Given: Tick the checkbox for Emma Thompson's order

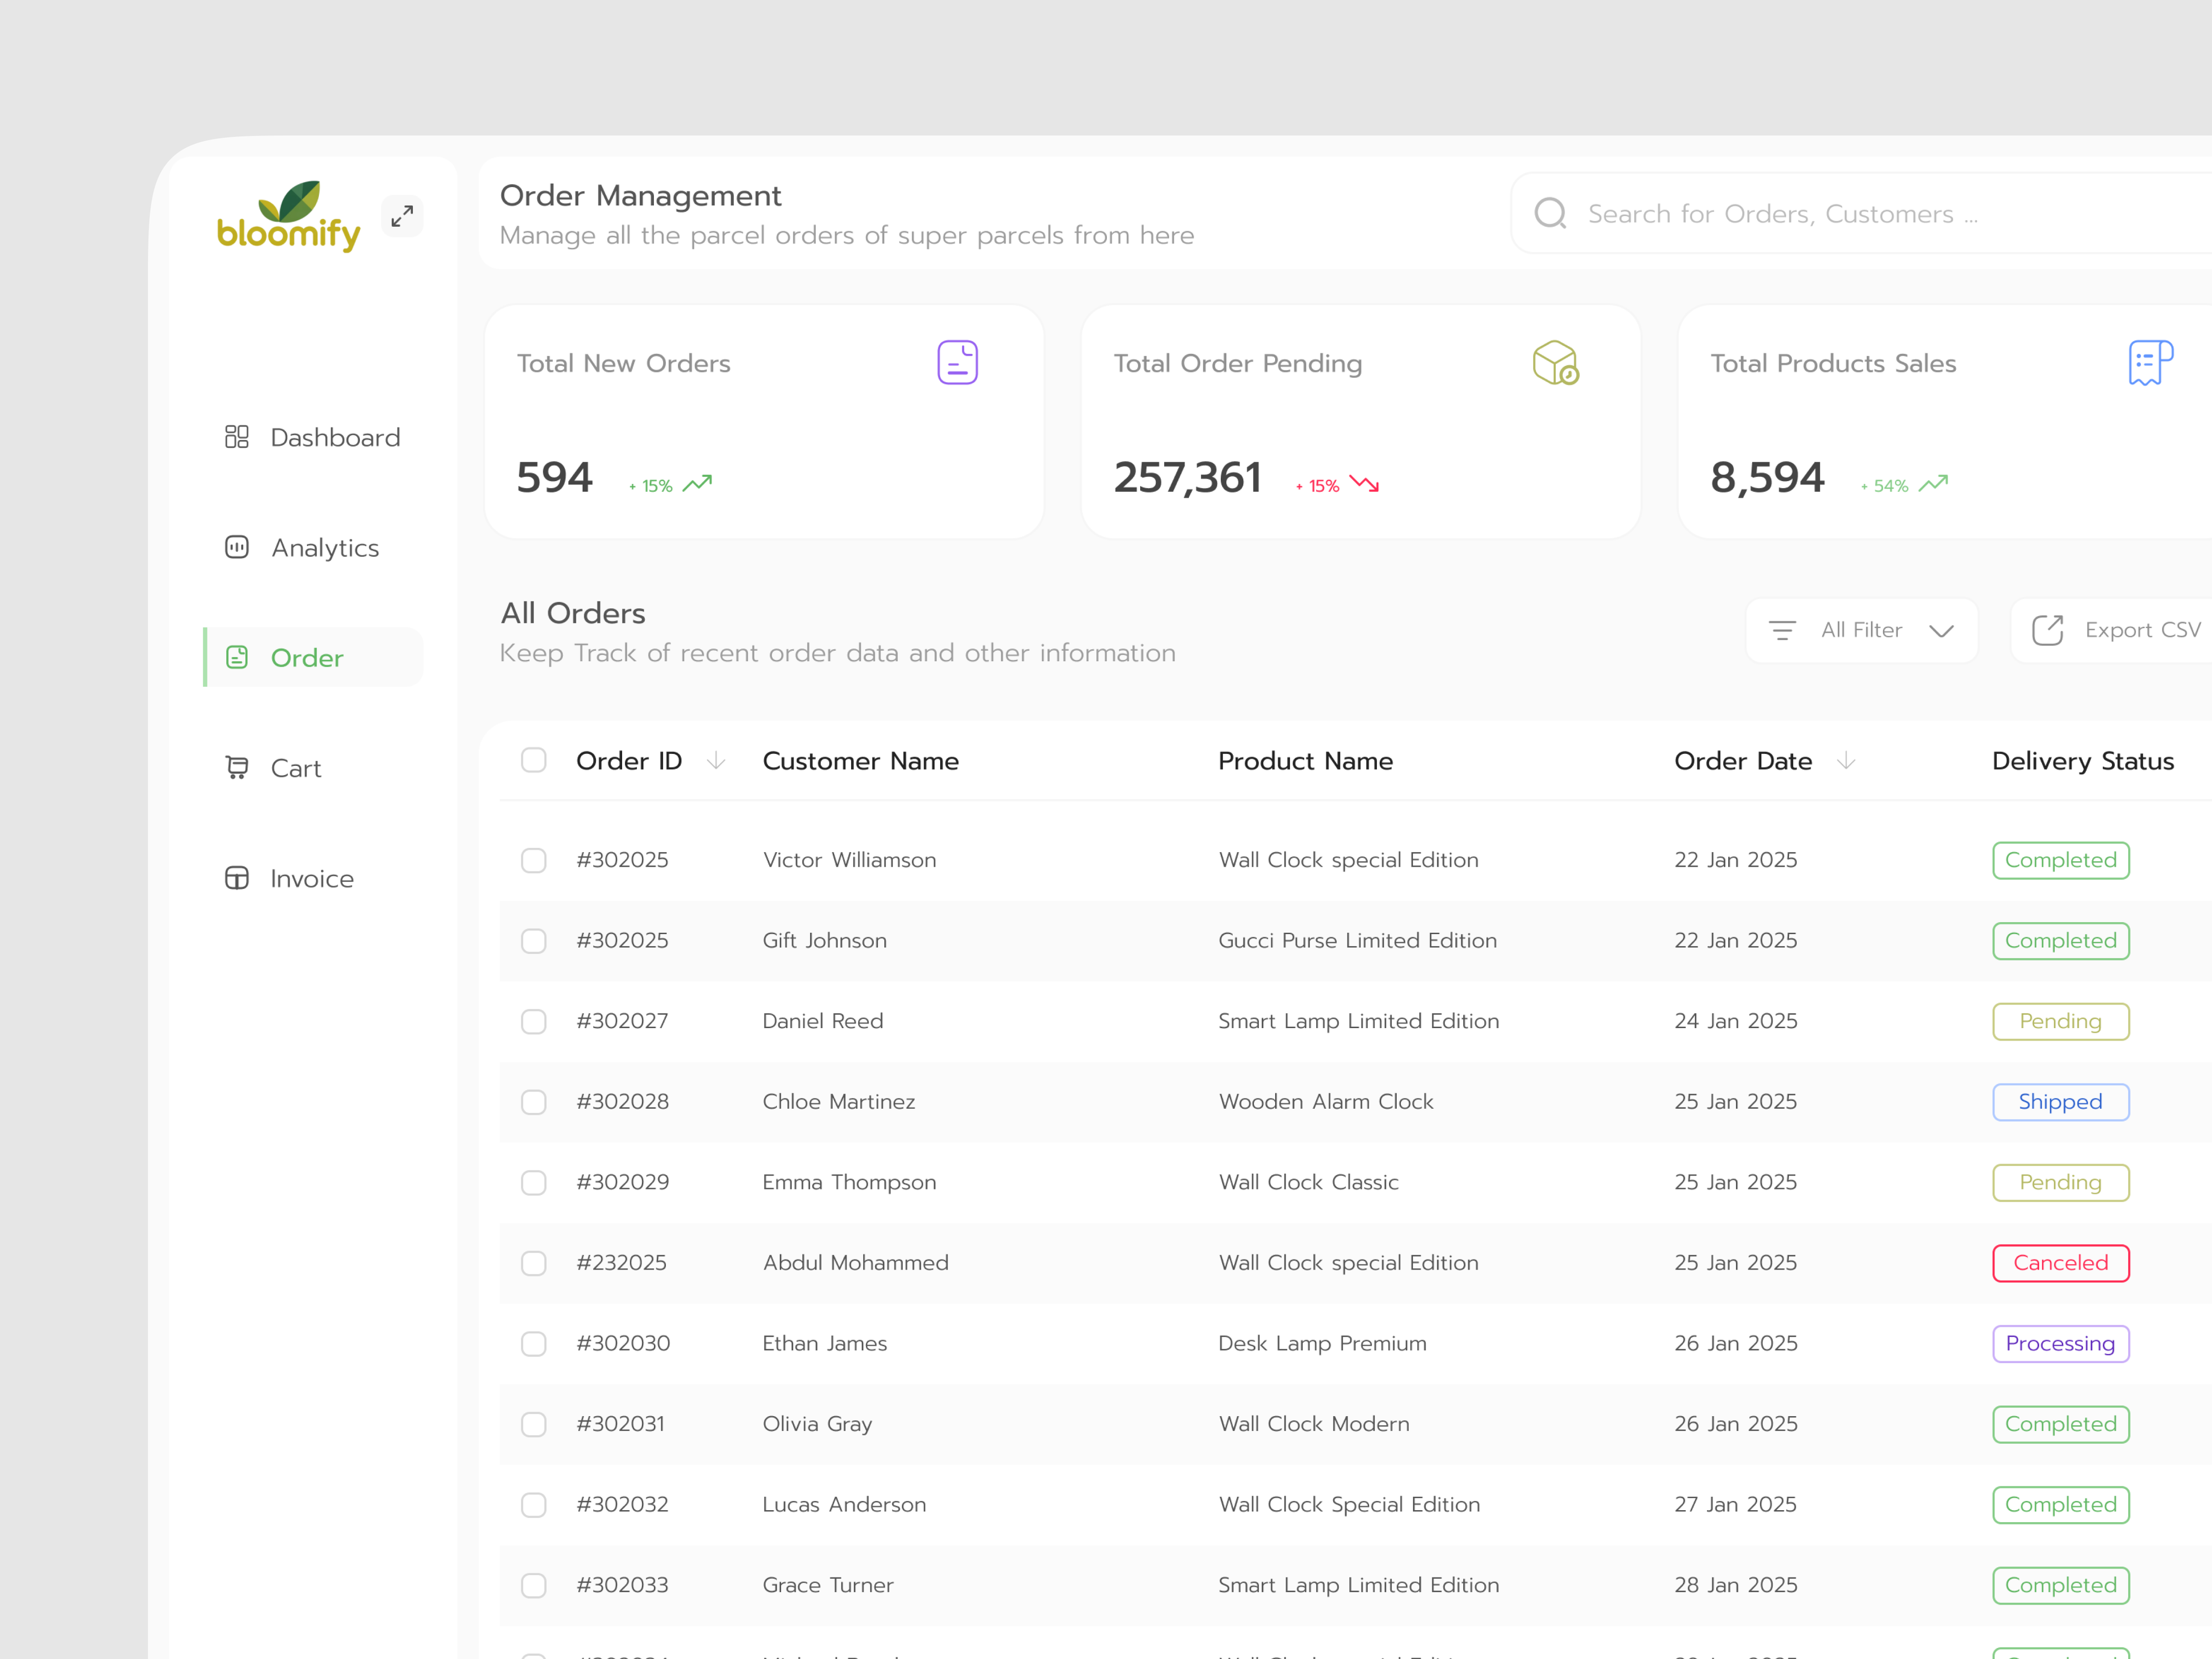Looking at the screenshot, I should 534,1182.
